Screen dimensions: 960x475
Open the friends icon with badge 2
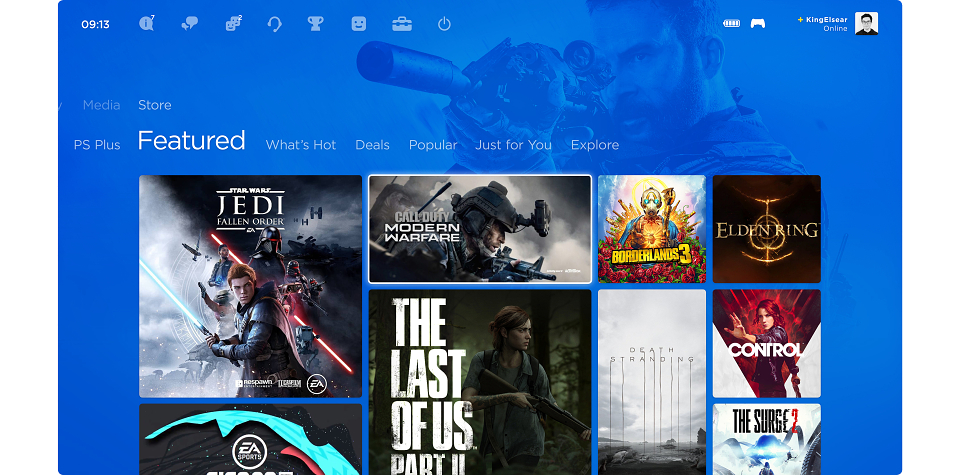(233, 24)
